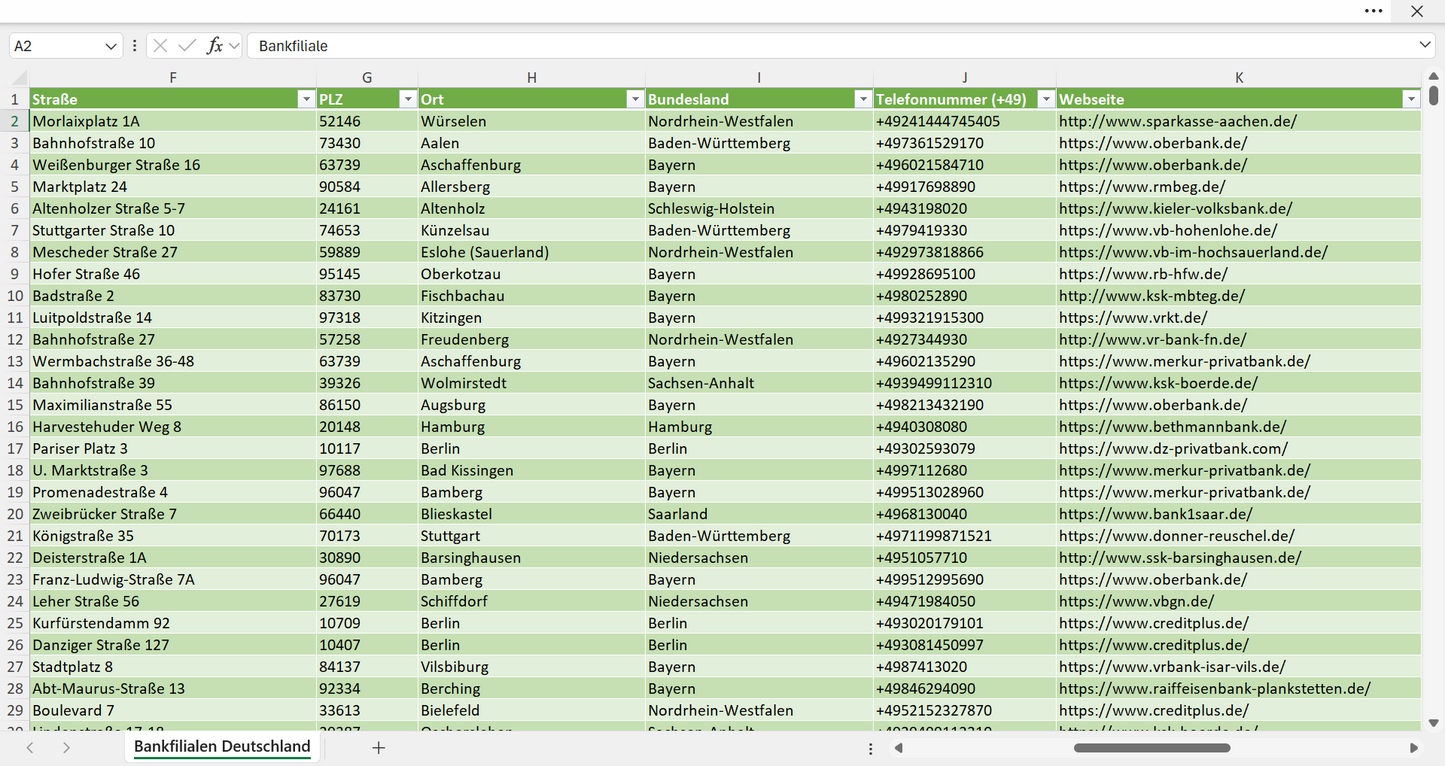This screenshot has width=1445, height=766.
Task: Click the vertical scrollbar thumb
Action: pos(1434,96)
